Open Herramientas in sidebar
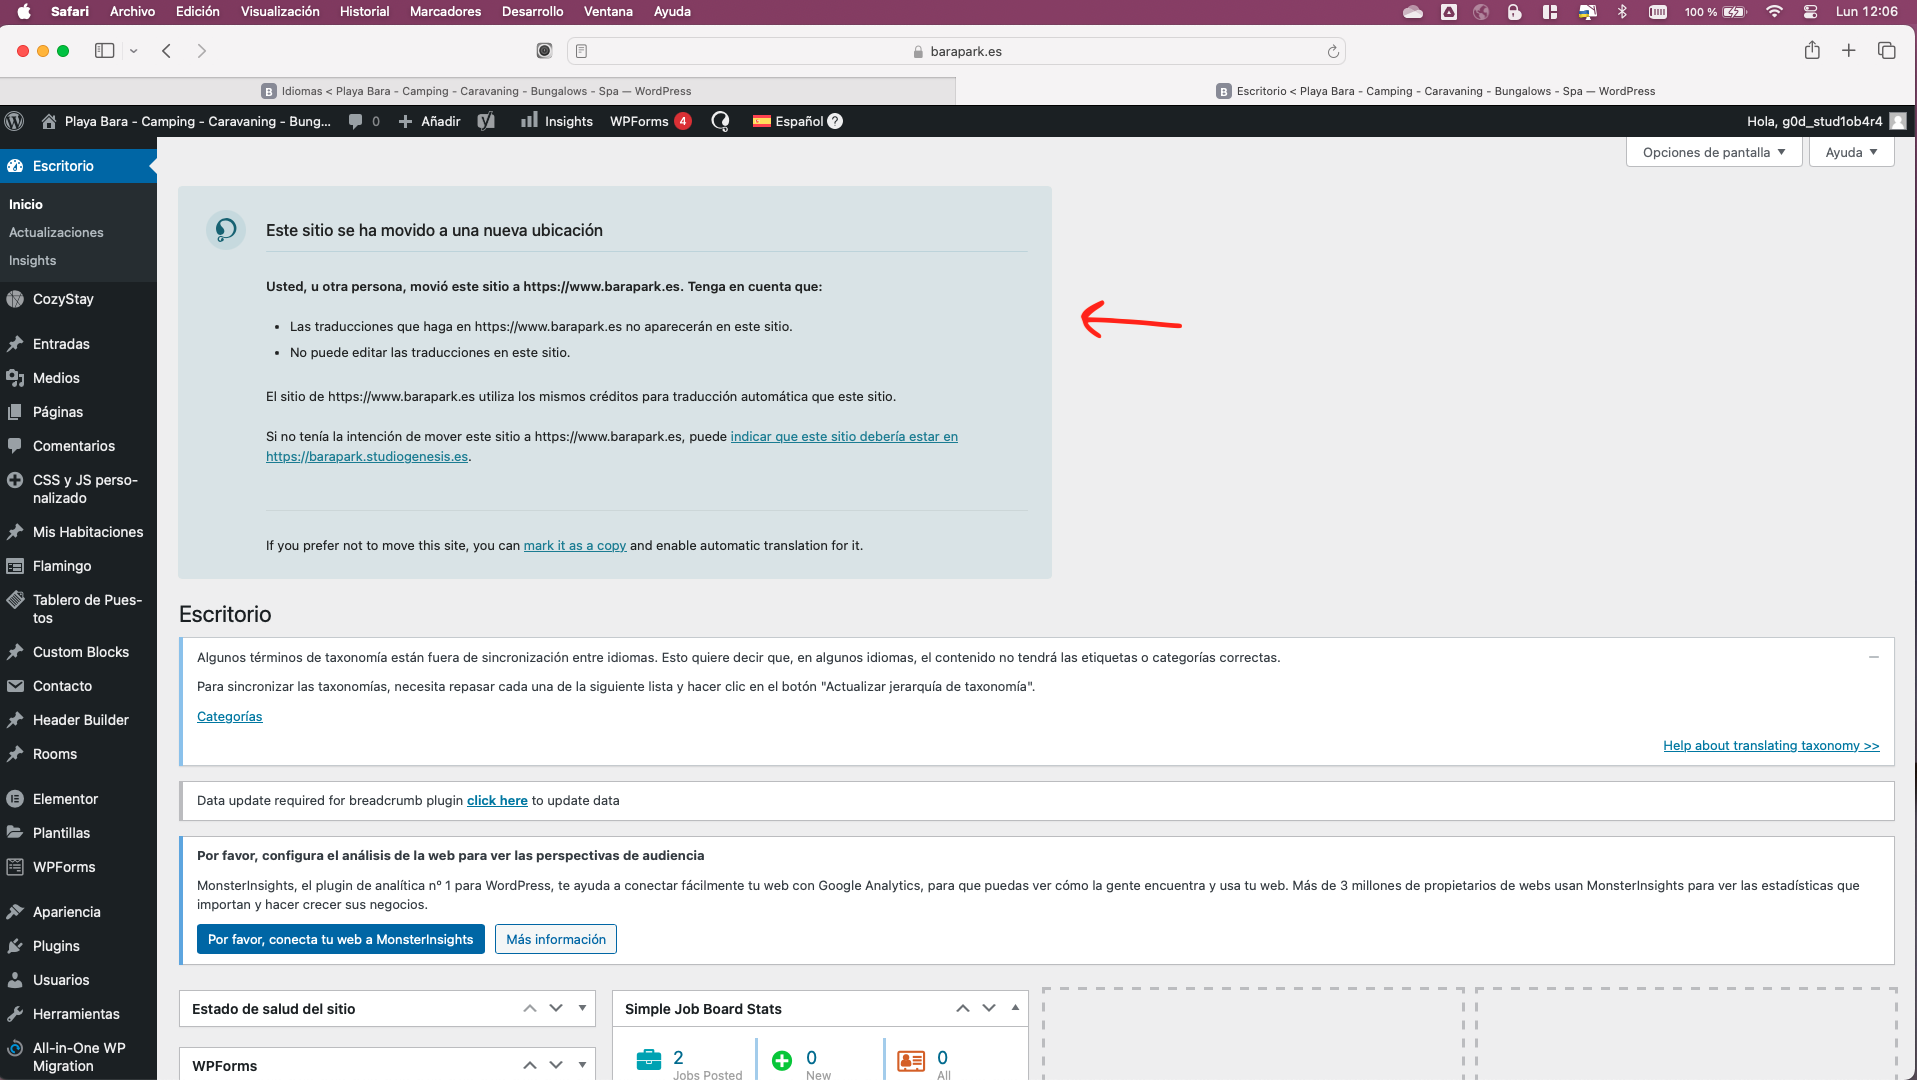Screen dimensions: 1917x1080 [x=78, y=1014]
